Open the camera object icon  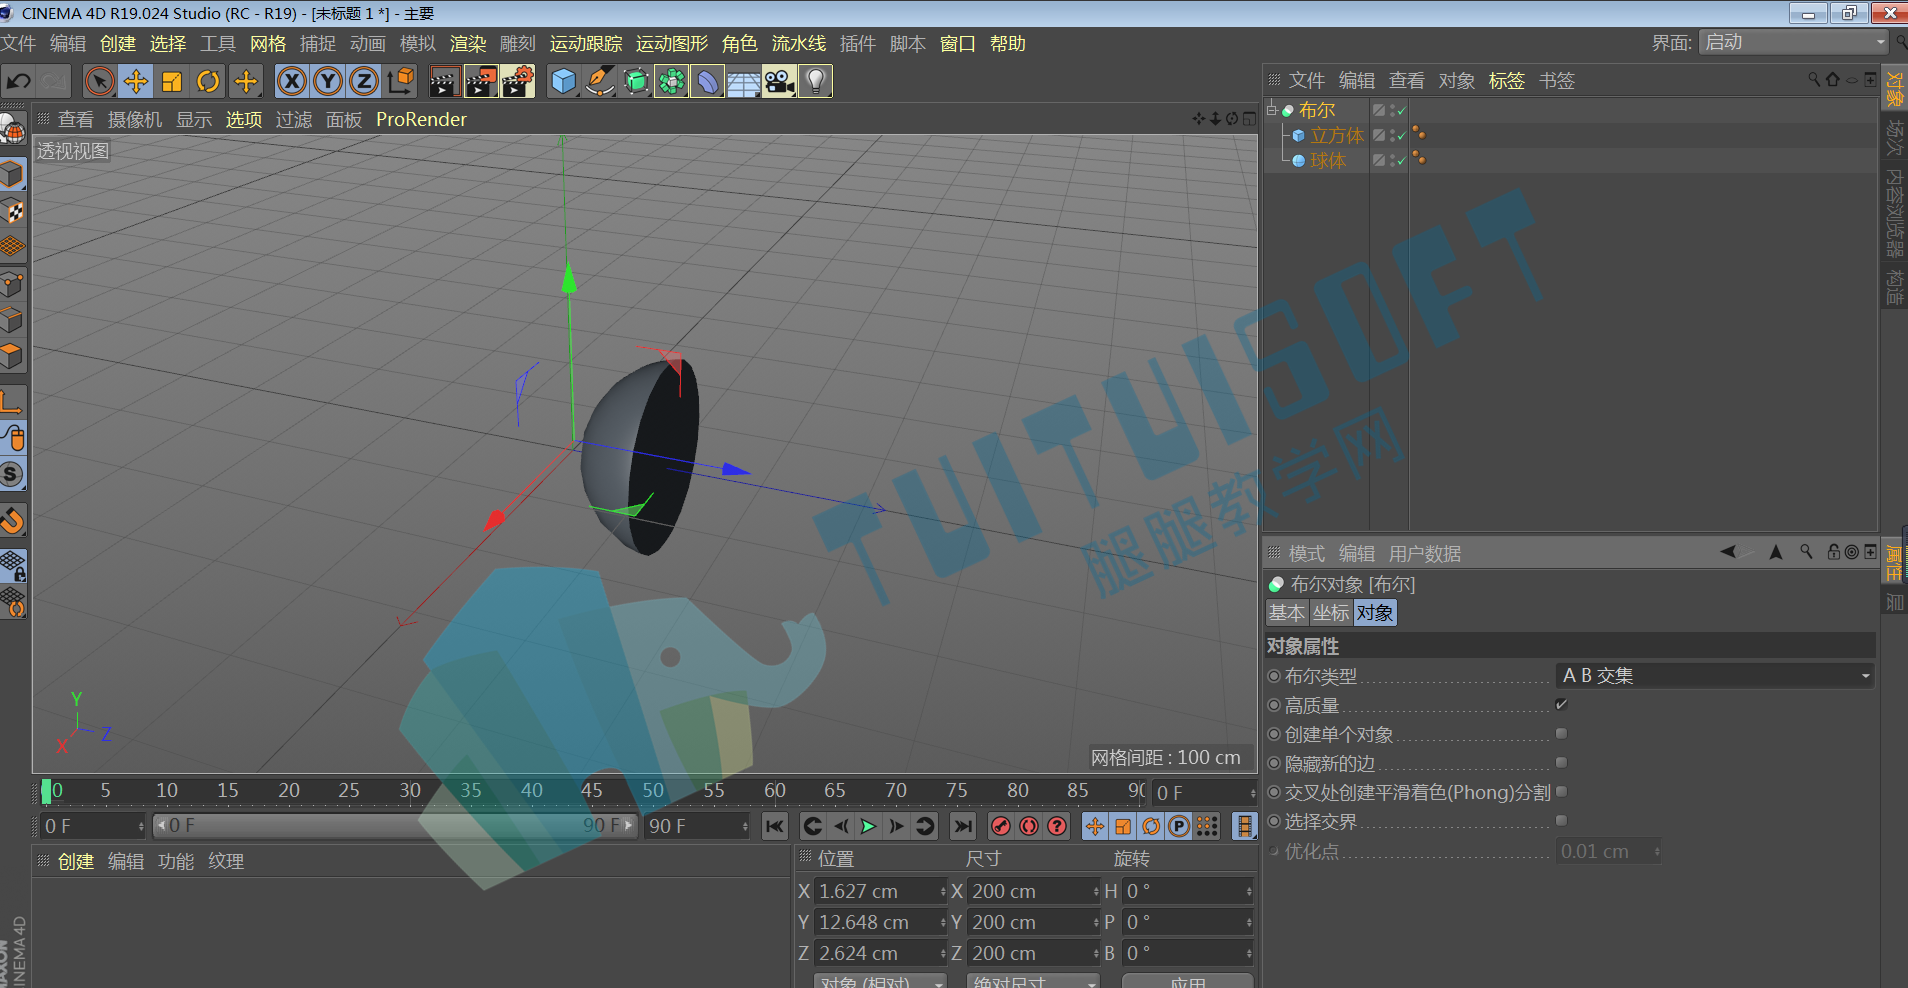tap(779, 81)
